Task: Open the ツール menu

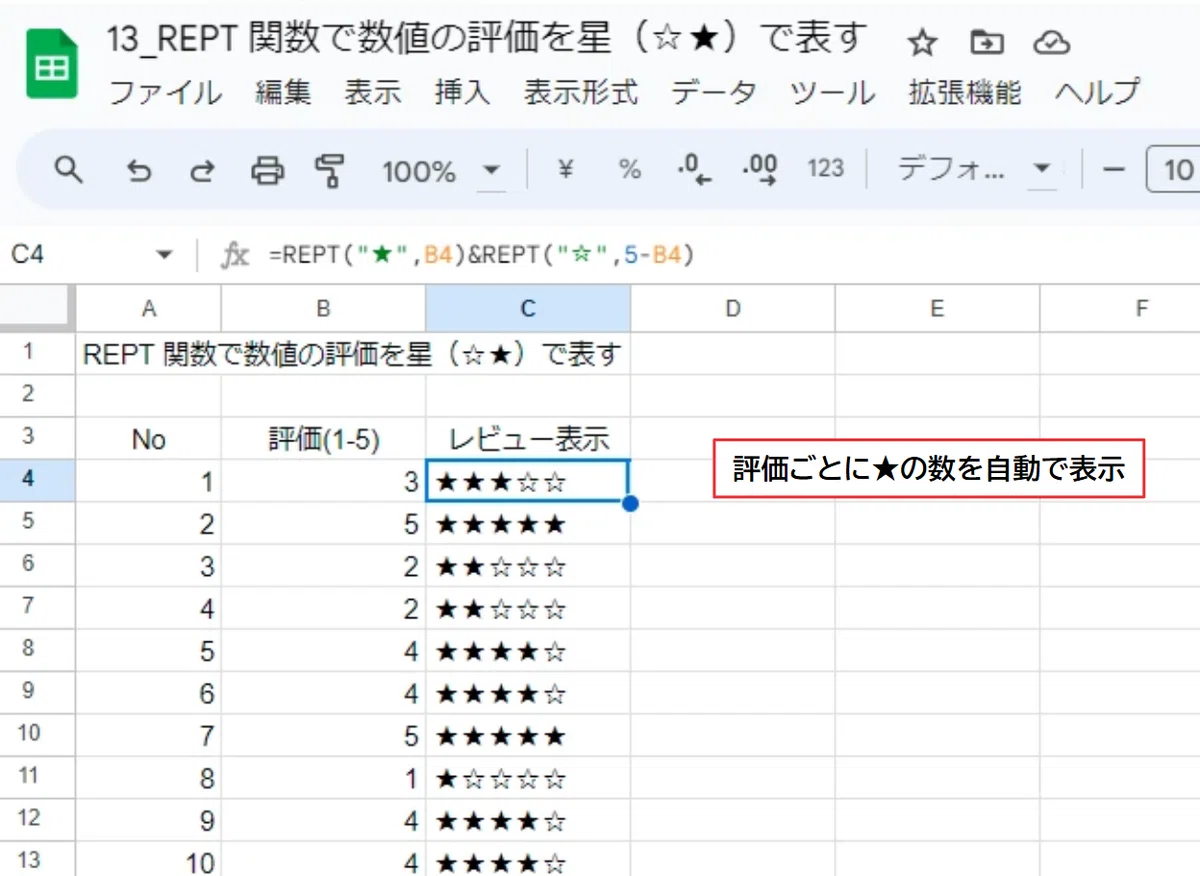Action: click(833, 93)
